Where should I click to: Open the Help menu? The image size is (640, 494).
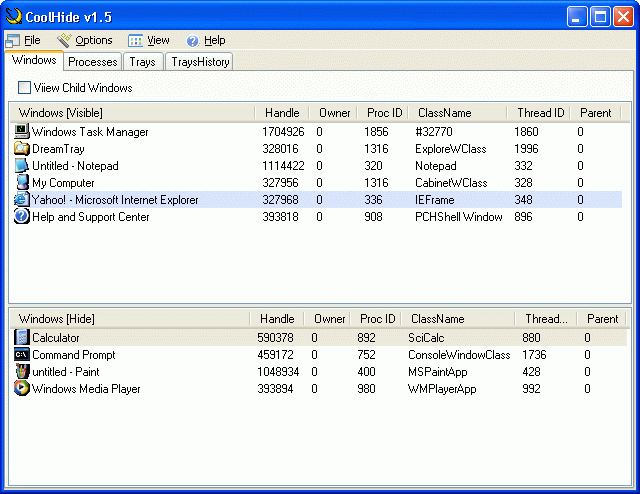(x=215, y=40)
